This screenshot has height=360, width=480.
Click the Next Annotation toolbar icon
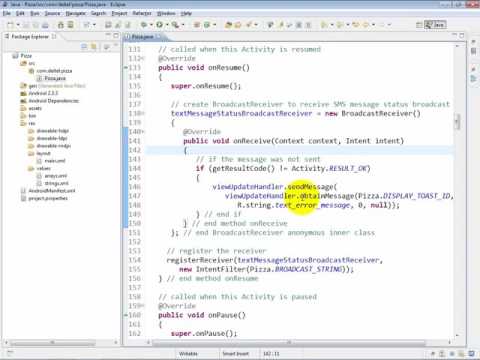tap(324, 25)
